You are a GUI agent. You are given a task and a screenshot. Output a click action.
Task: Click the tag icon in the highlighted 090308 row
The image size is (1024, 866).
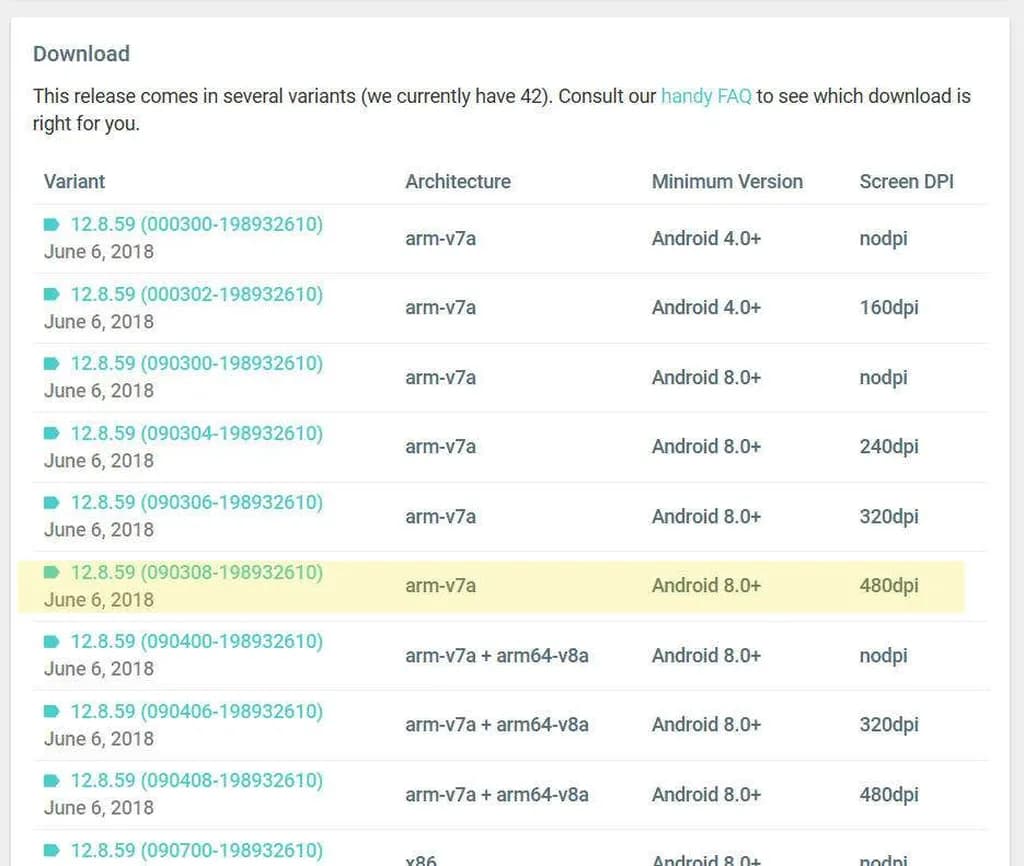click(x=52, y=573)
